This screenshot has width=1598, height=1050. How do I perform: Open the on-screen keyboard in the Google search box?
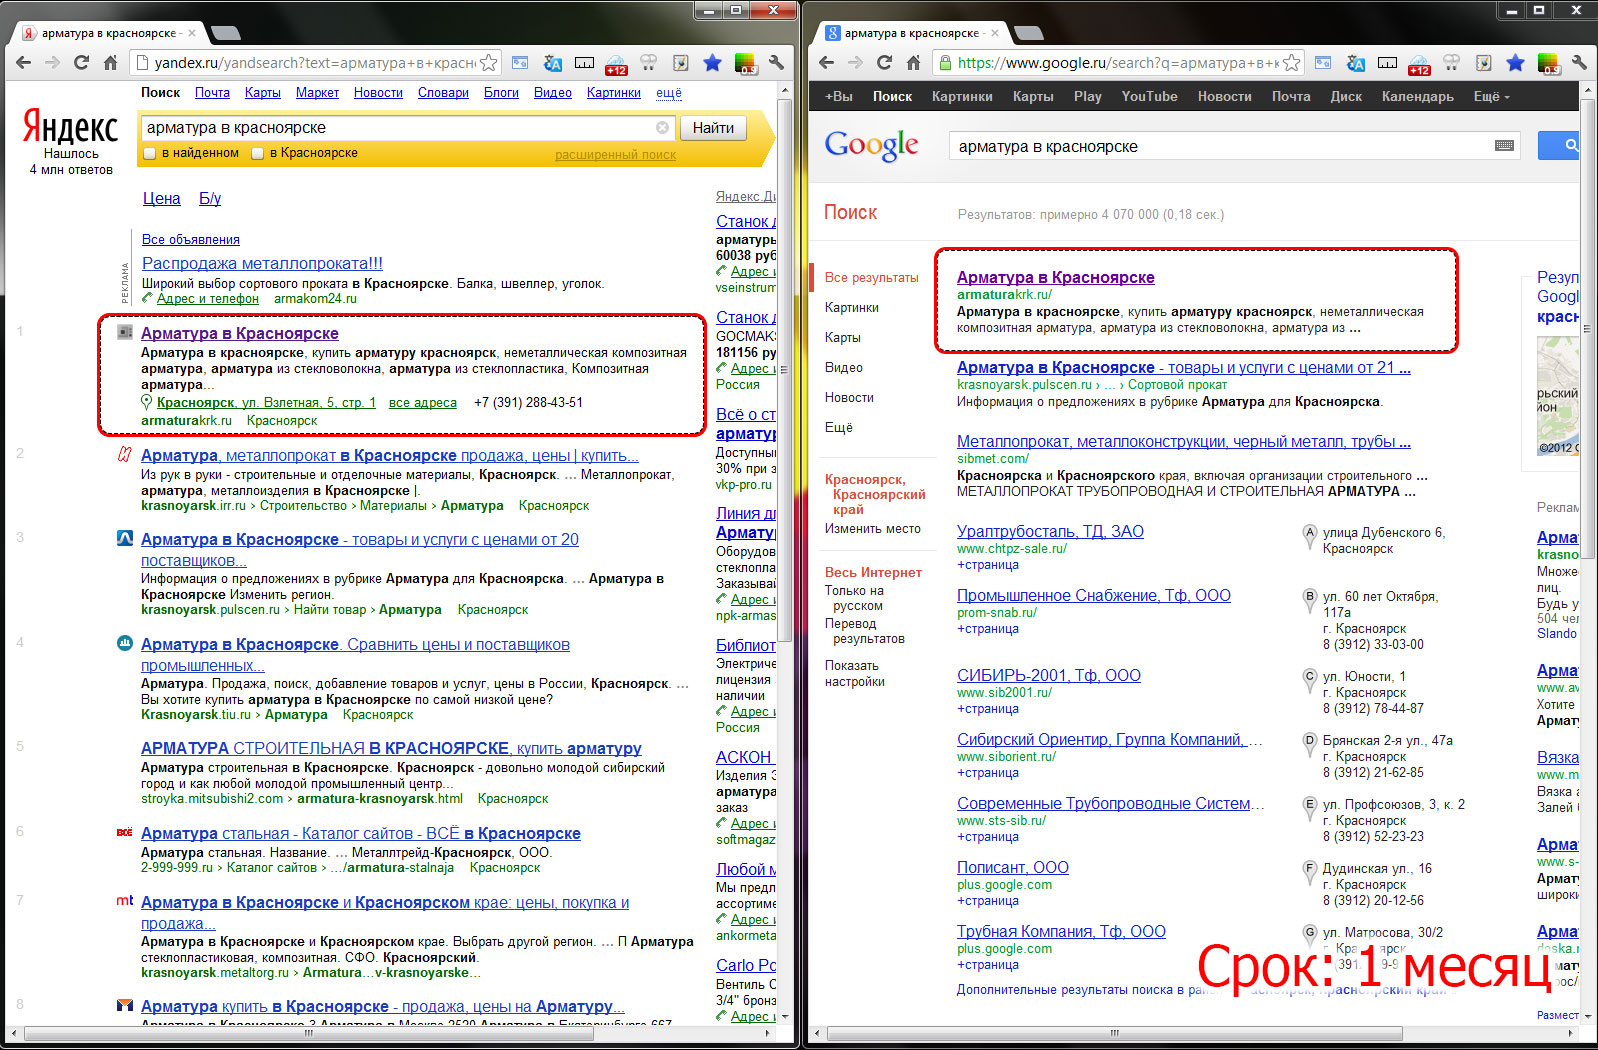(1504, 146)
